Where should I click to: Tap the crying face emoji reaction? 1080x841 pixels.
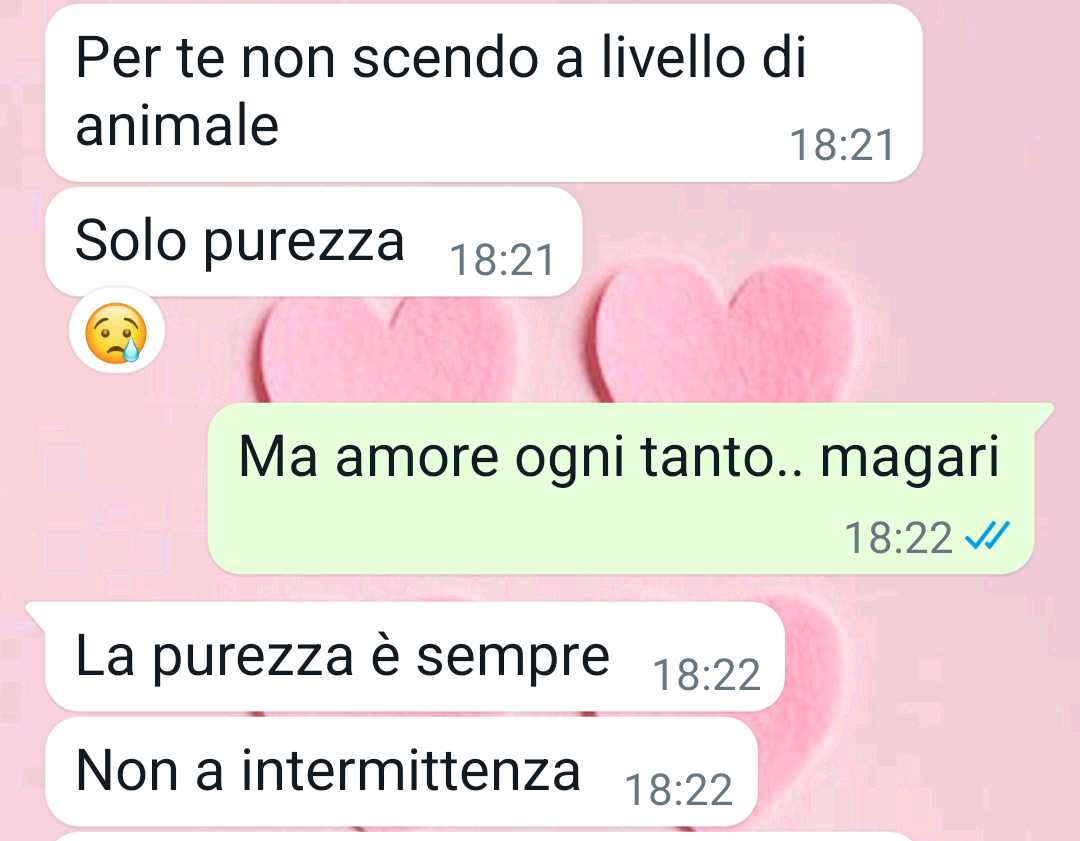116,333
